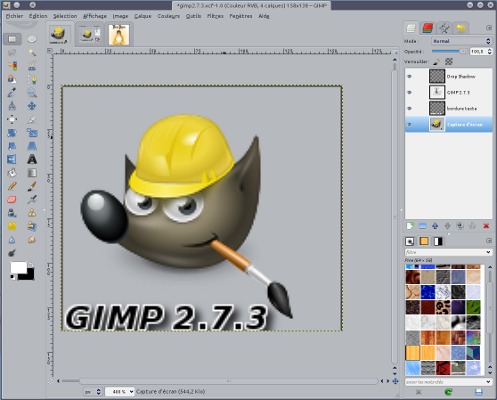Screen dimensions: 497x400
Task: Open the Fichier menu
Action: click(x=14, y=16)
